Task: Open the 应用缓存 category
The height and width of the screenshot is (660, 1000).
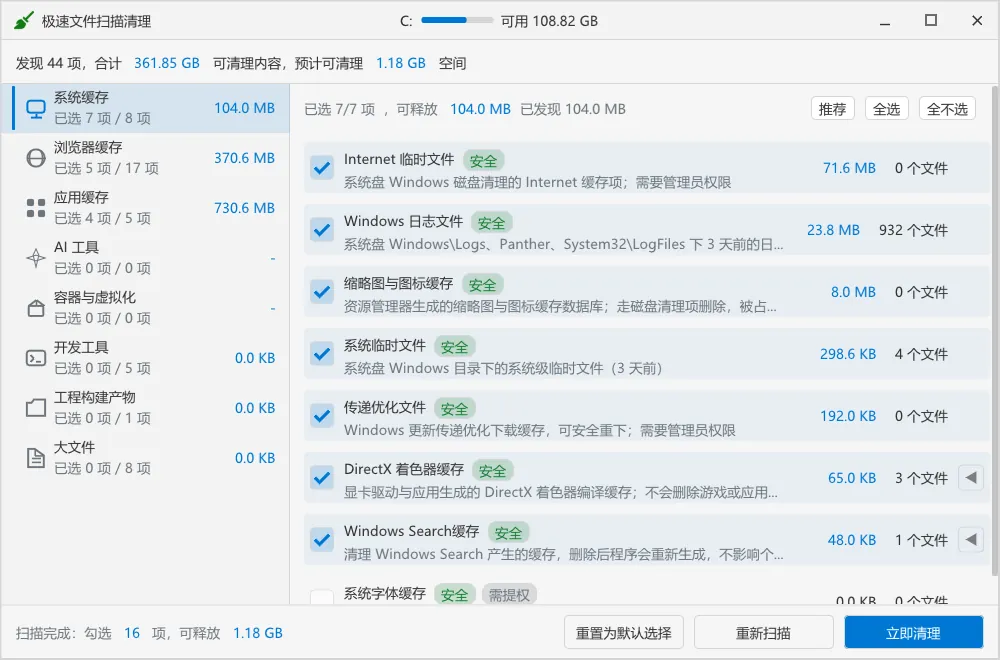Action: coord(145,208)
